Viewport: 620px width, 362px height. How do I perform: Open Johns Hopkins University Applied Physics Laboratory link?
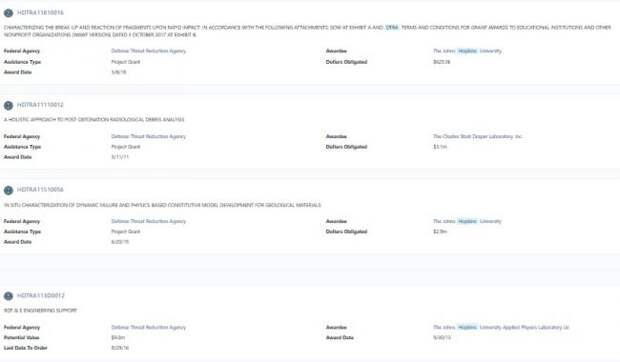click(x=501, y=327)
